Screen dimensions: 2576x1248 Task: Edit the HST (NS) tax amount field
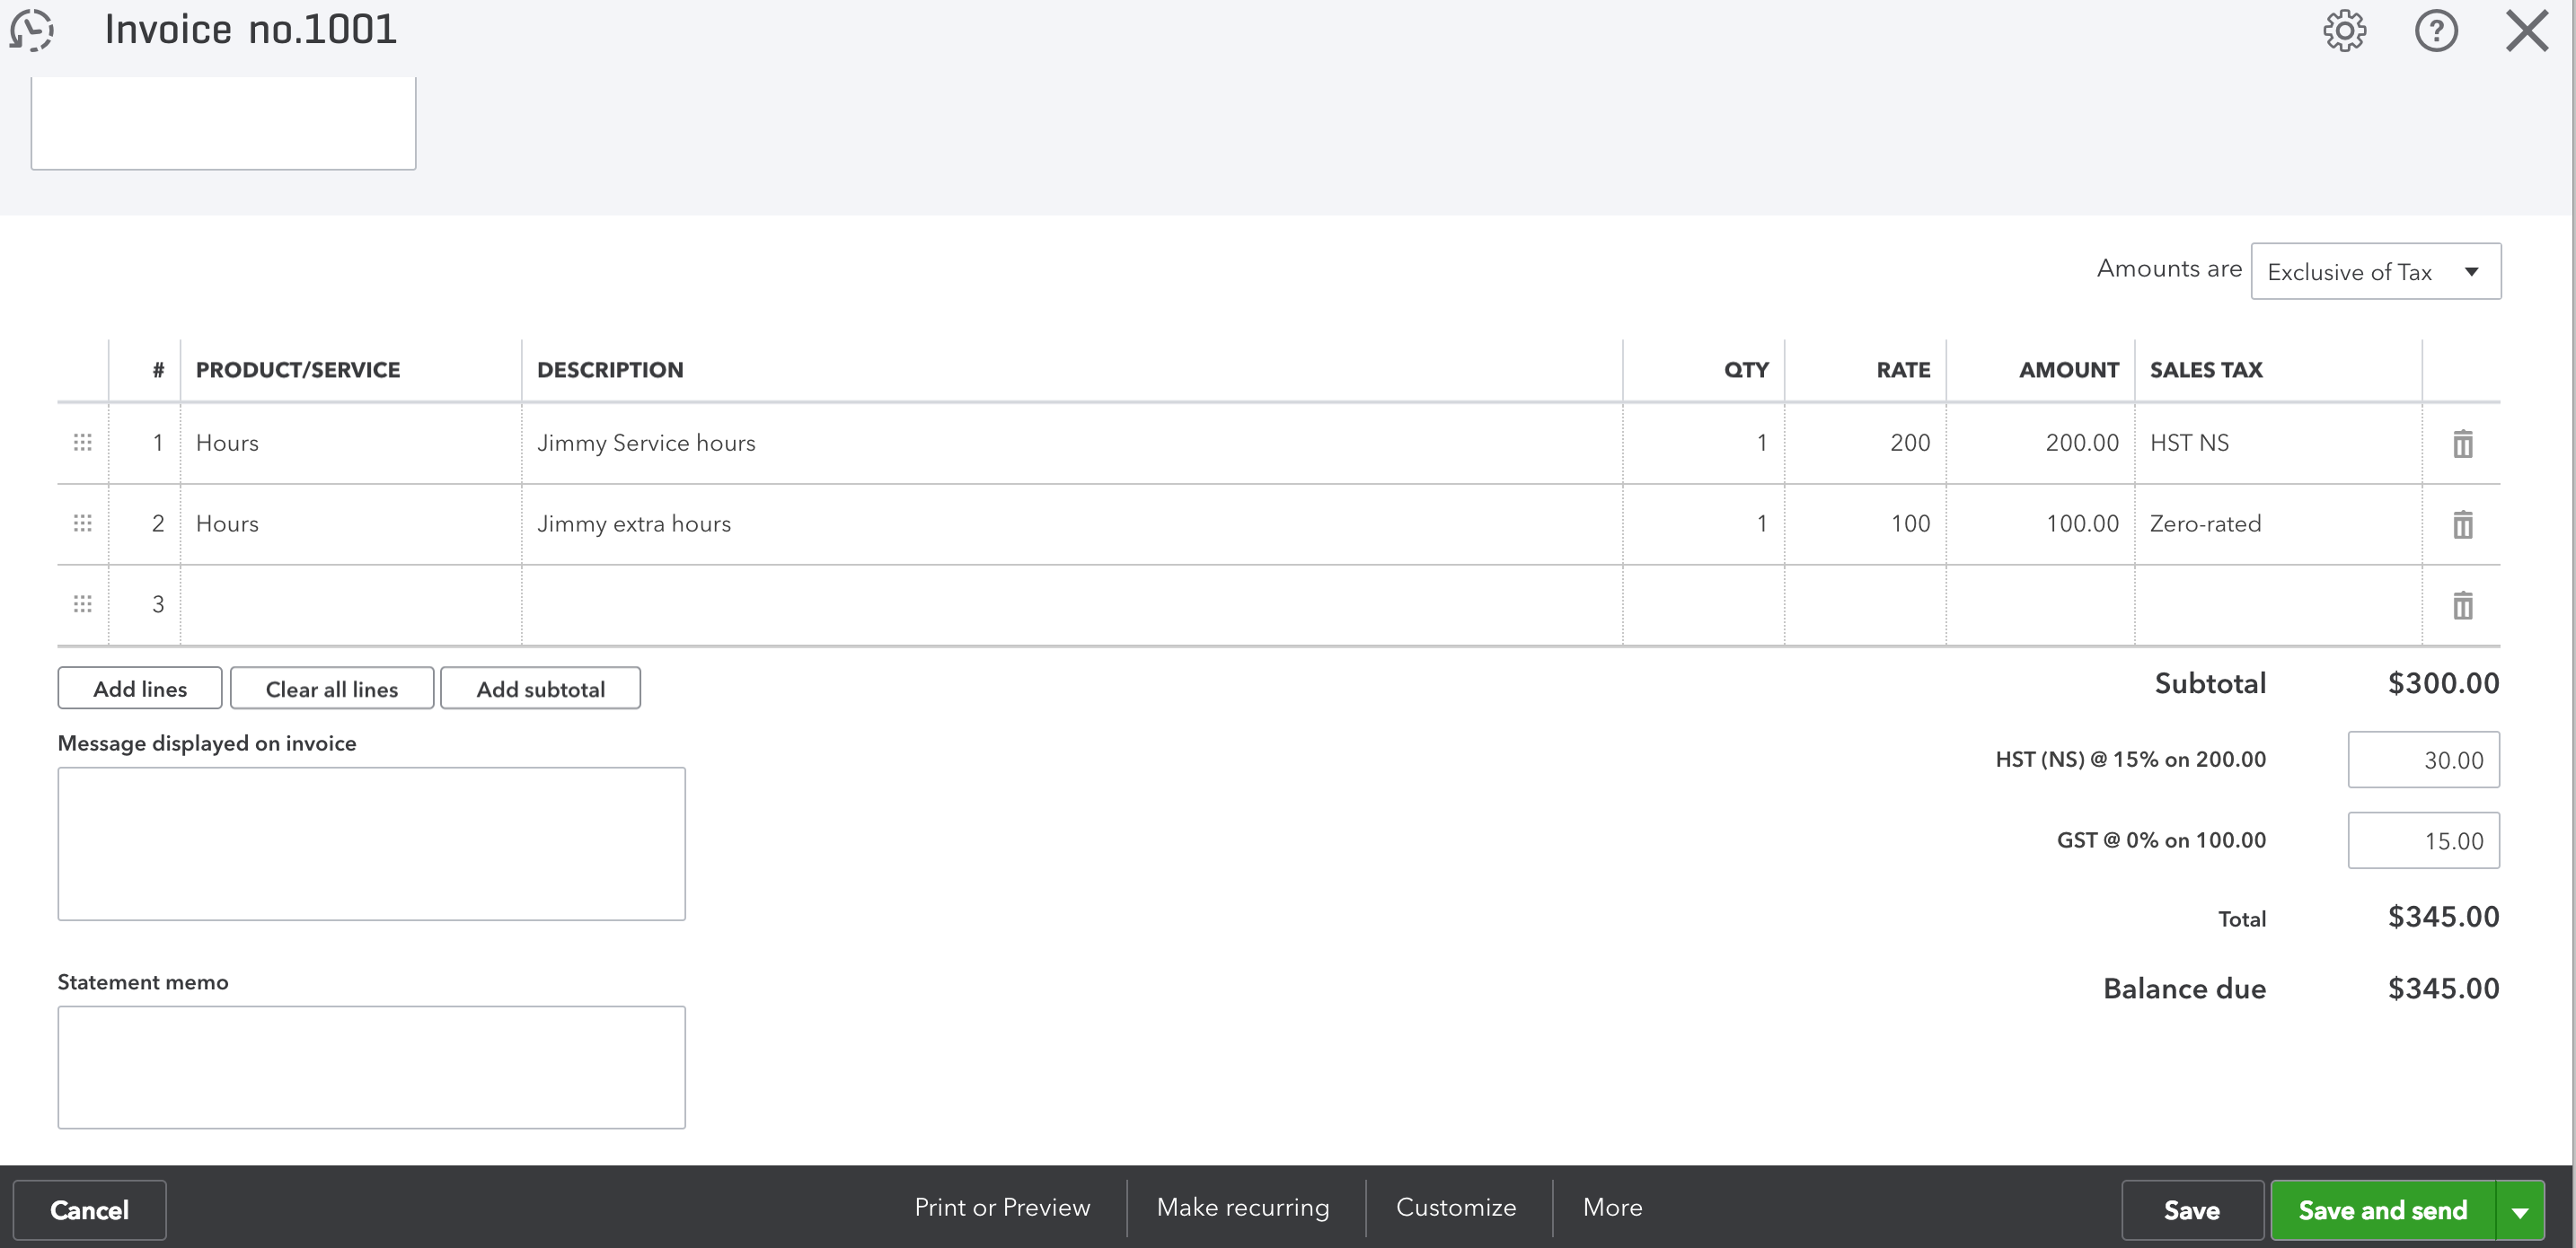tap(2423, 760)
